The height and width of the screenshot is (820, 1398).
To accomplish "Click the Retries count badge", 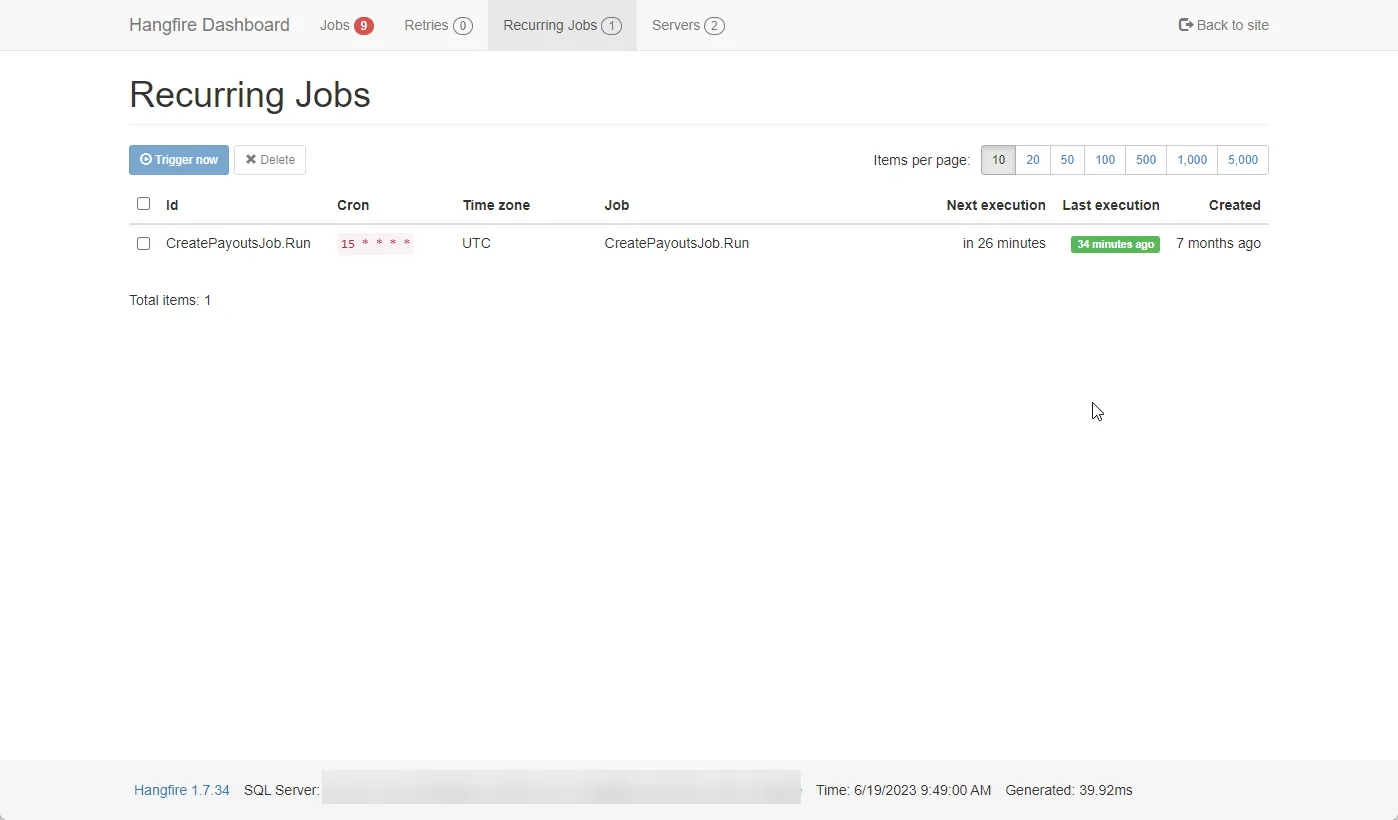I will (462, 26).
